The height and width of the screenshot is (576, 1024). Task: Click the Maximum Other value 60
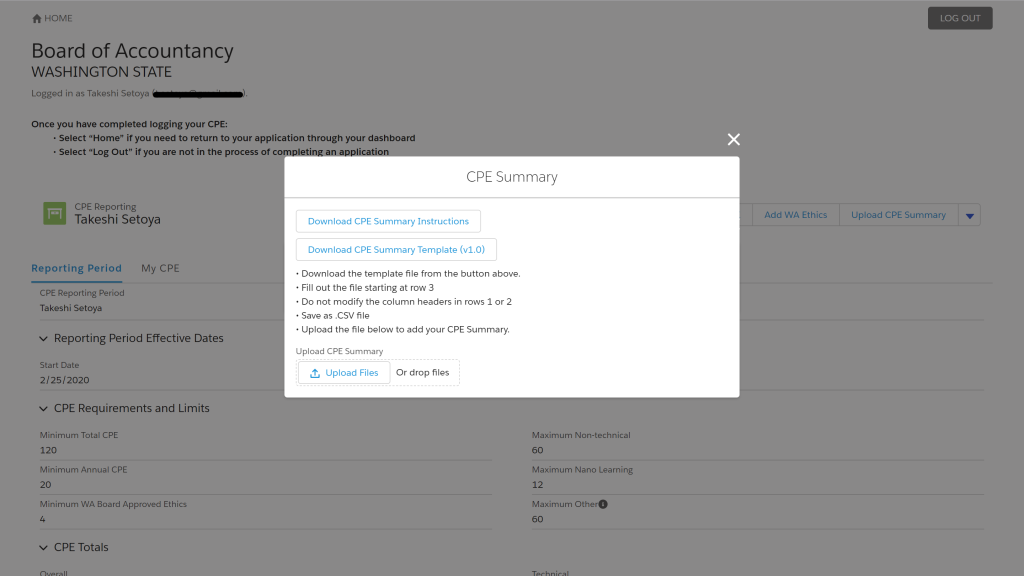point(537,519)
